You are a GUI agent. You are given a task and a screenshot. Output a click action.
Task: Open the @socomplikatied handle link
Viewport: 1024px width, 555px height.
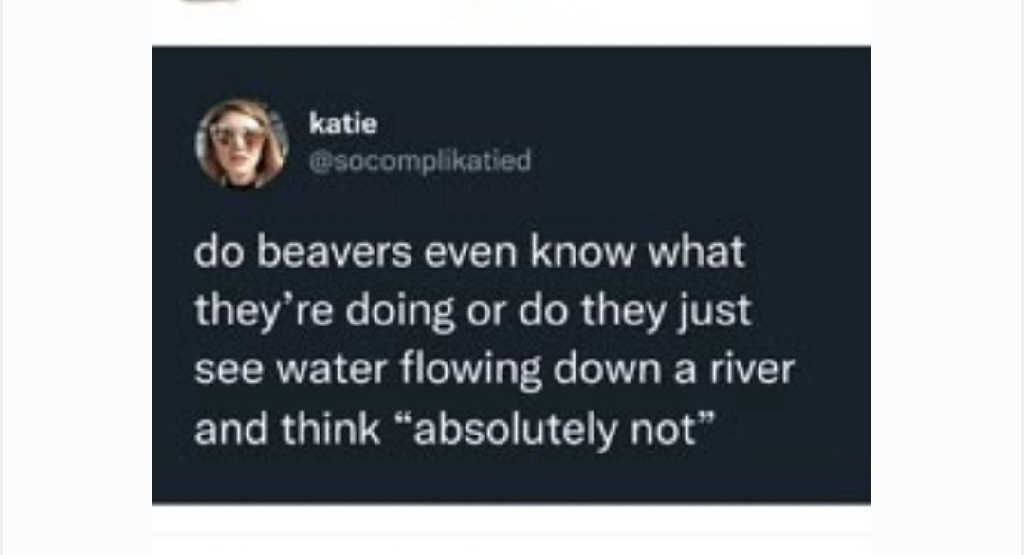click(420, 161)
